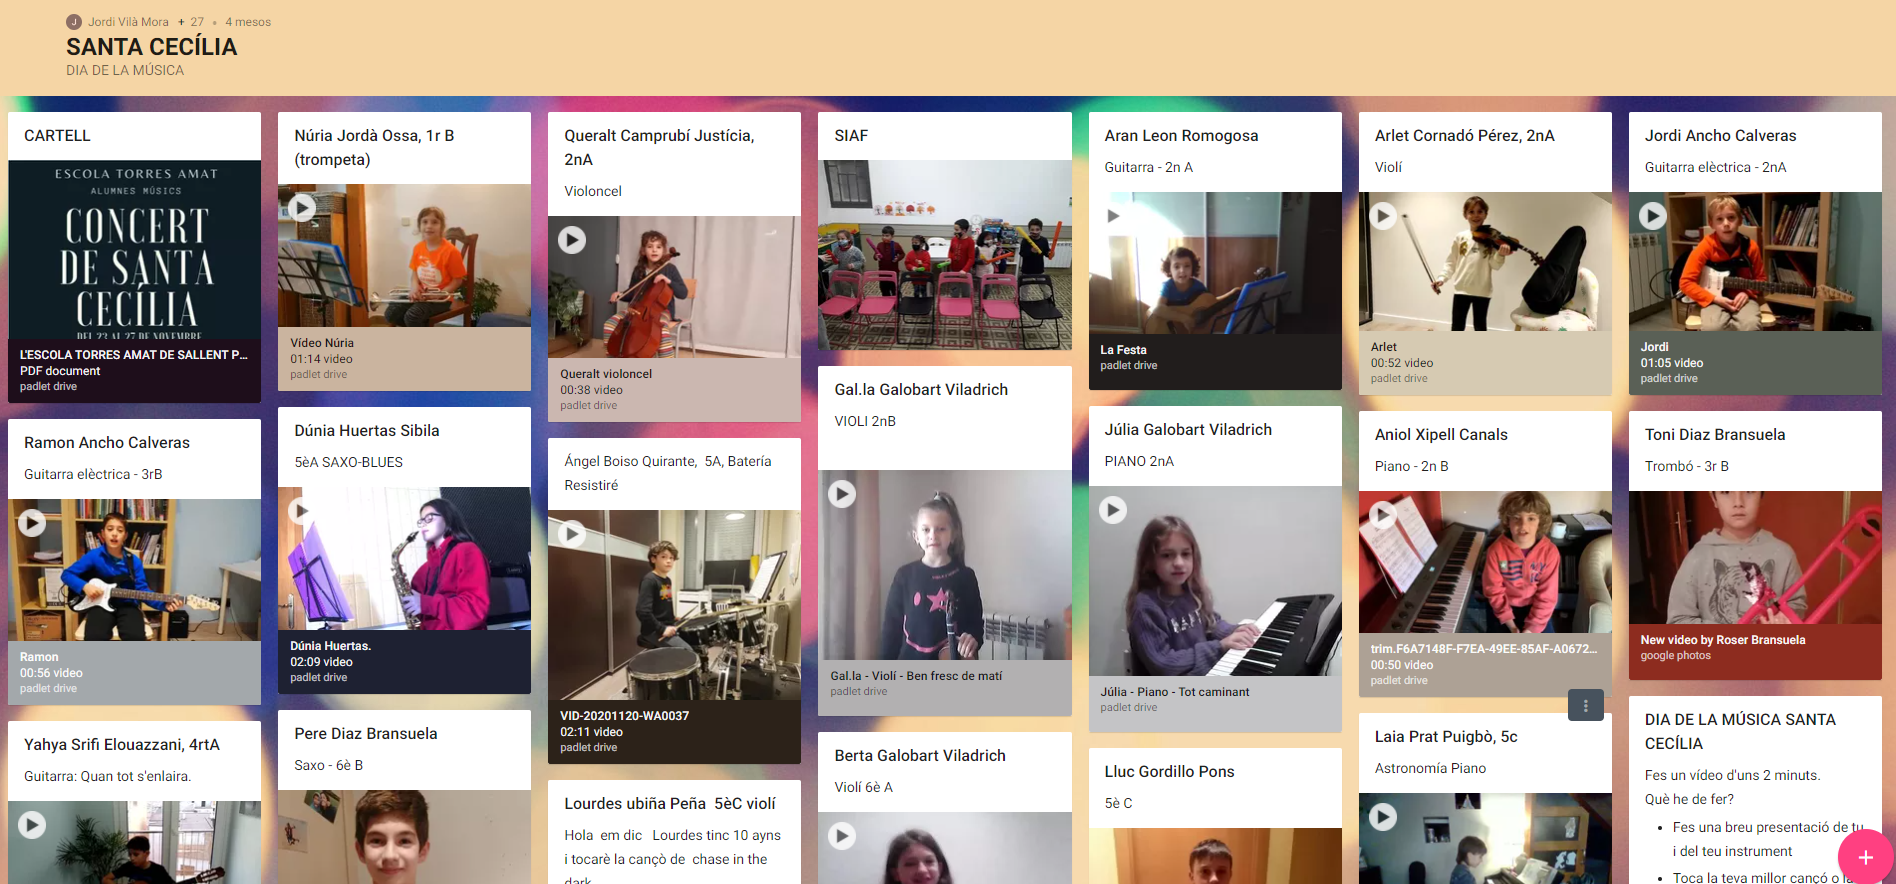This screenshot has width=1896, height=884.
Task: Play Queralt's violoncel video
Action: 572,240
